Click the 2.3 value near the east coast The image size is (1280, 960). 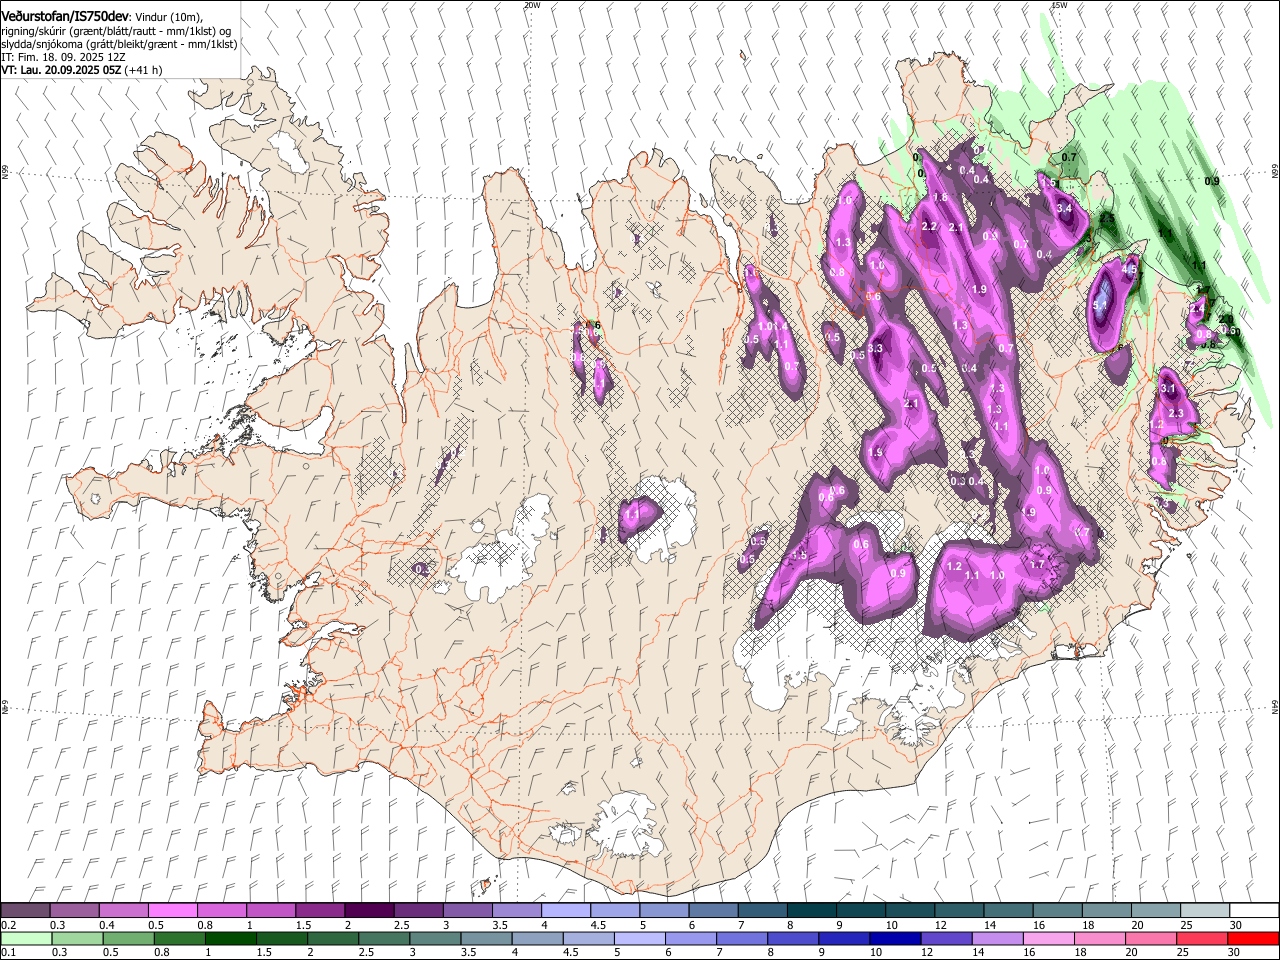coord(1176,413)
